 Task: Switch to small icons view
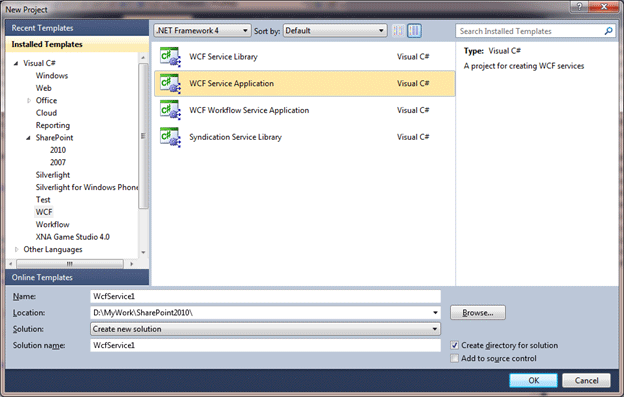(398, 31)
